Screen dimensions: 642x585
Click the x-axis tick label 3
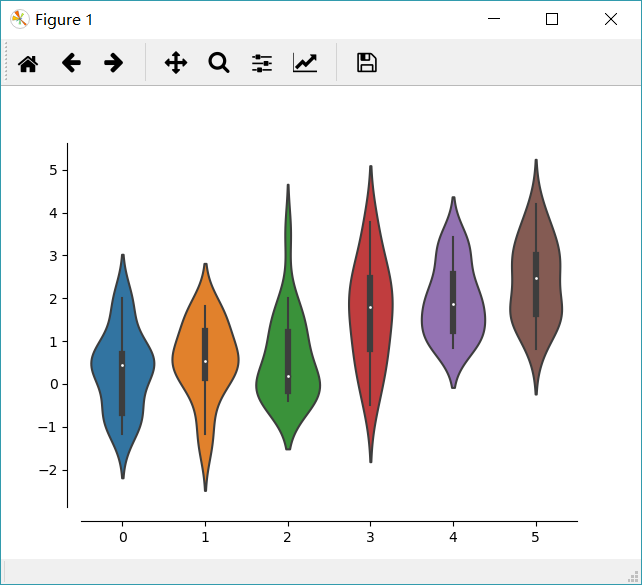tap(370, 537)
